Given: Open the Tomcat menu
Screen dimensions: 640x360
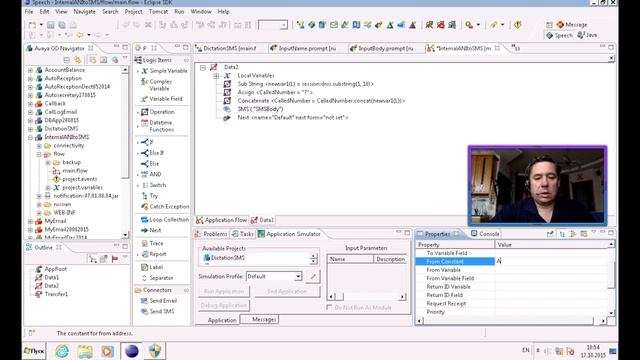Looking at the screenshot, I should click(158, 12).
